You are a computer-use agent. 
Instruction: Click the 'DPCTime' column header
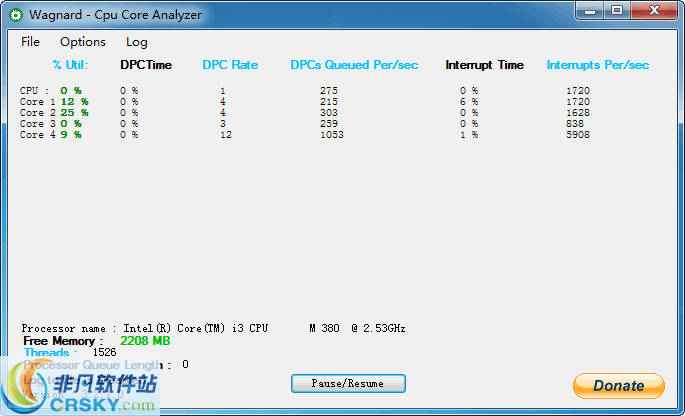coord(146,65)
